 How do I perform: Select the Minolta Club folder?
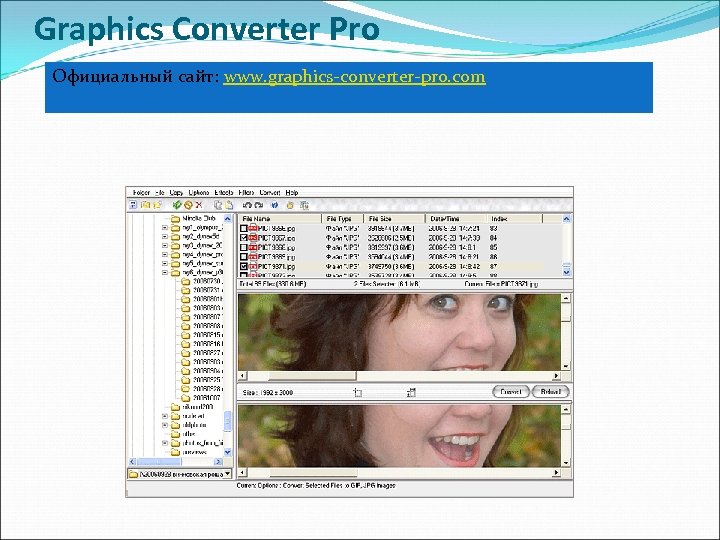coord(199,219)
